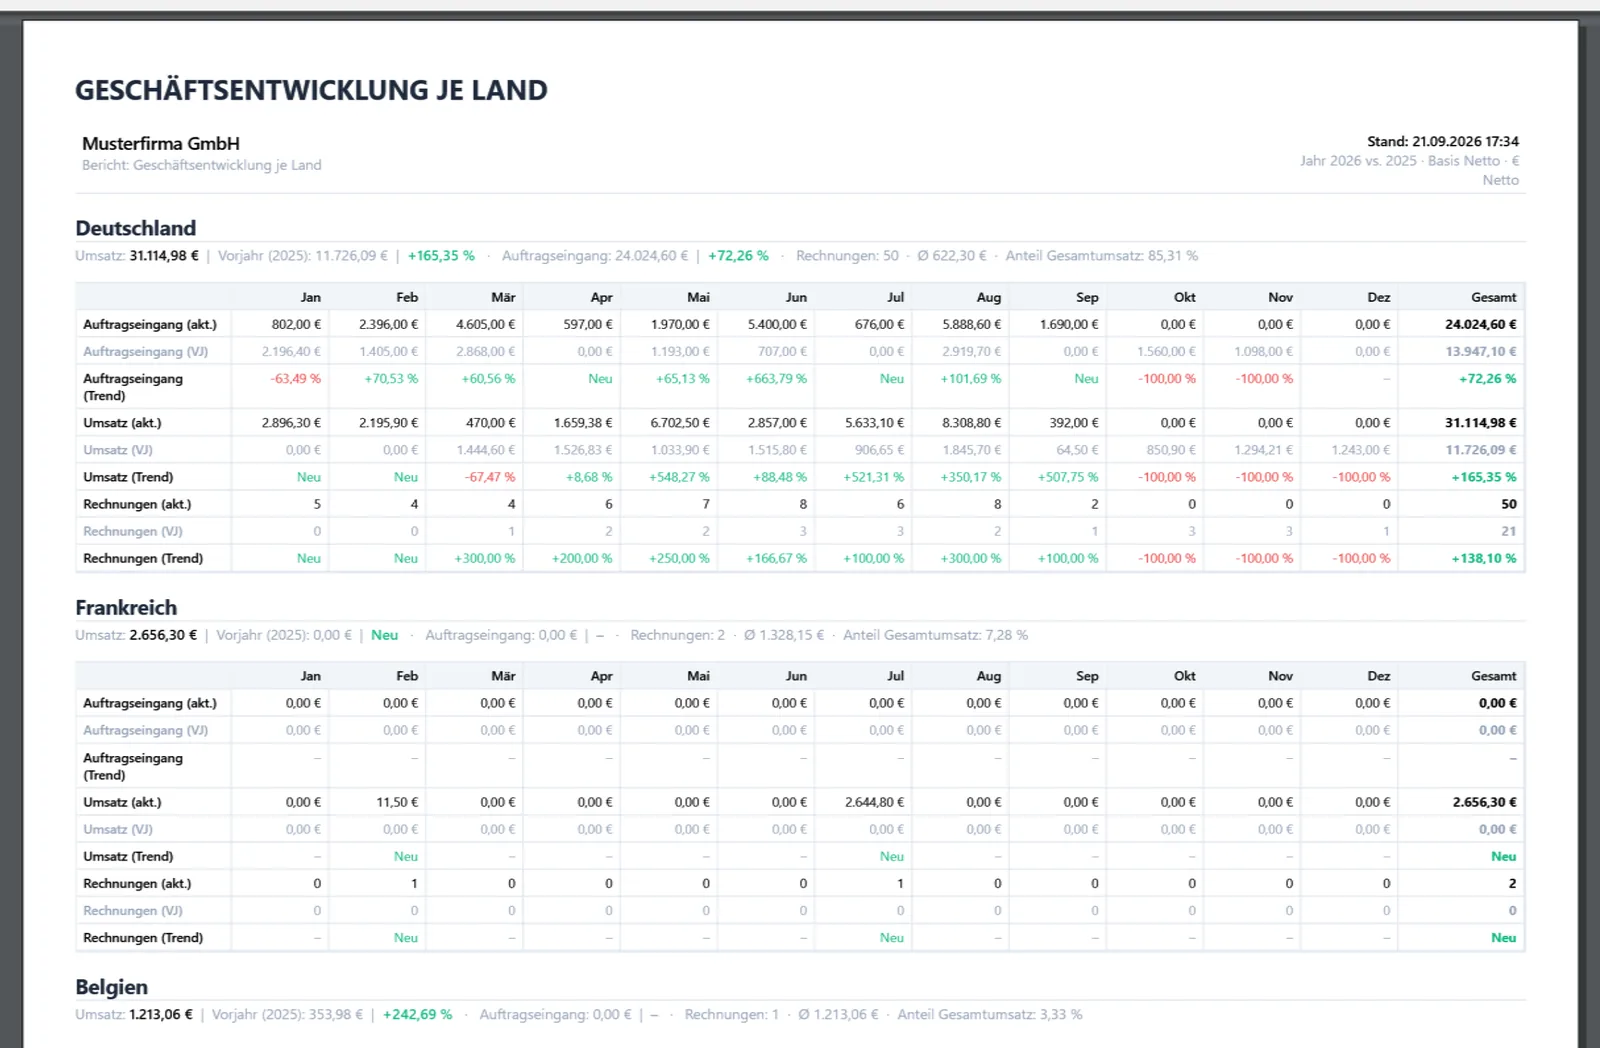The width and height of the screenshot is (1600, 1048).
Task: Click the timestamp 'Stand: 21.09.2026 17:34'
Action: [1443, 141]
